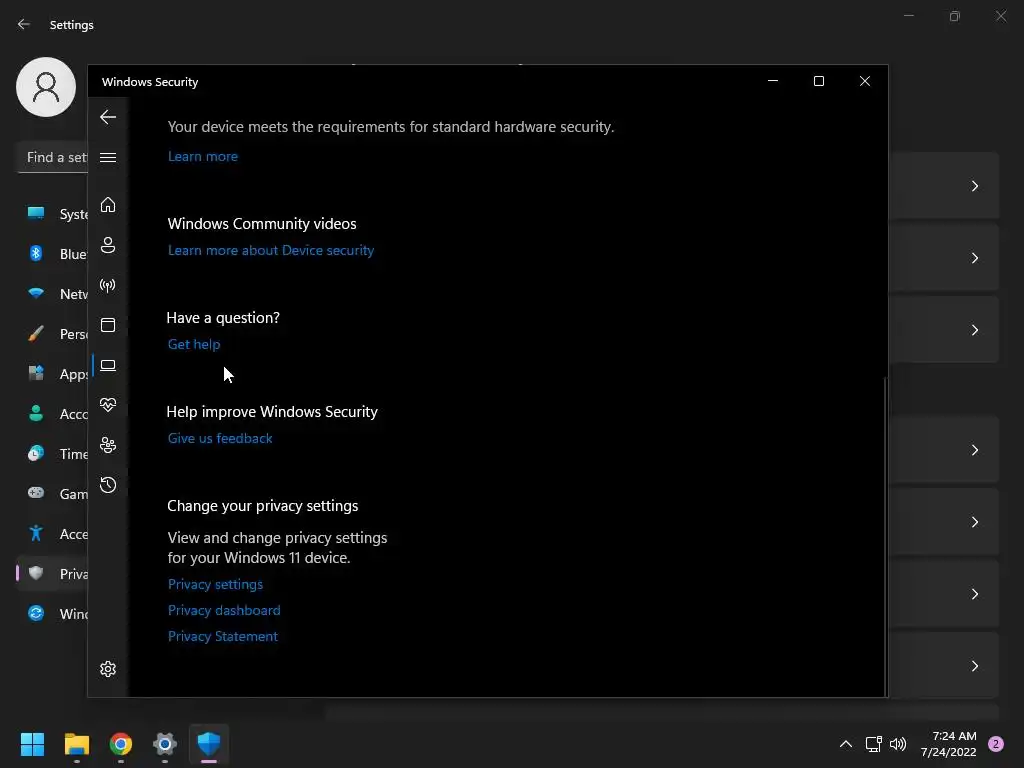Select Accessibility in Settings sidebar
Screen dimensions: 1024x768
coord(53,534)
